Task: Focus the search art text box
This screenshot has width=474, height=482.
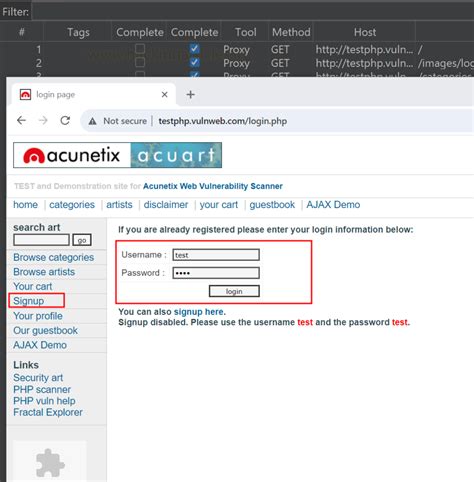Action: [x=42, y=240]
